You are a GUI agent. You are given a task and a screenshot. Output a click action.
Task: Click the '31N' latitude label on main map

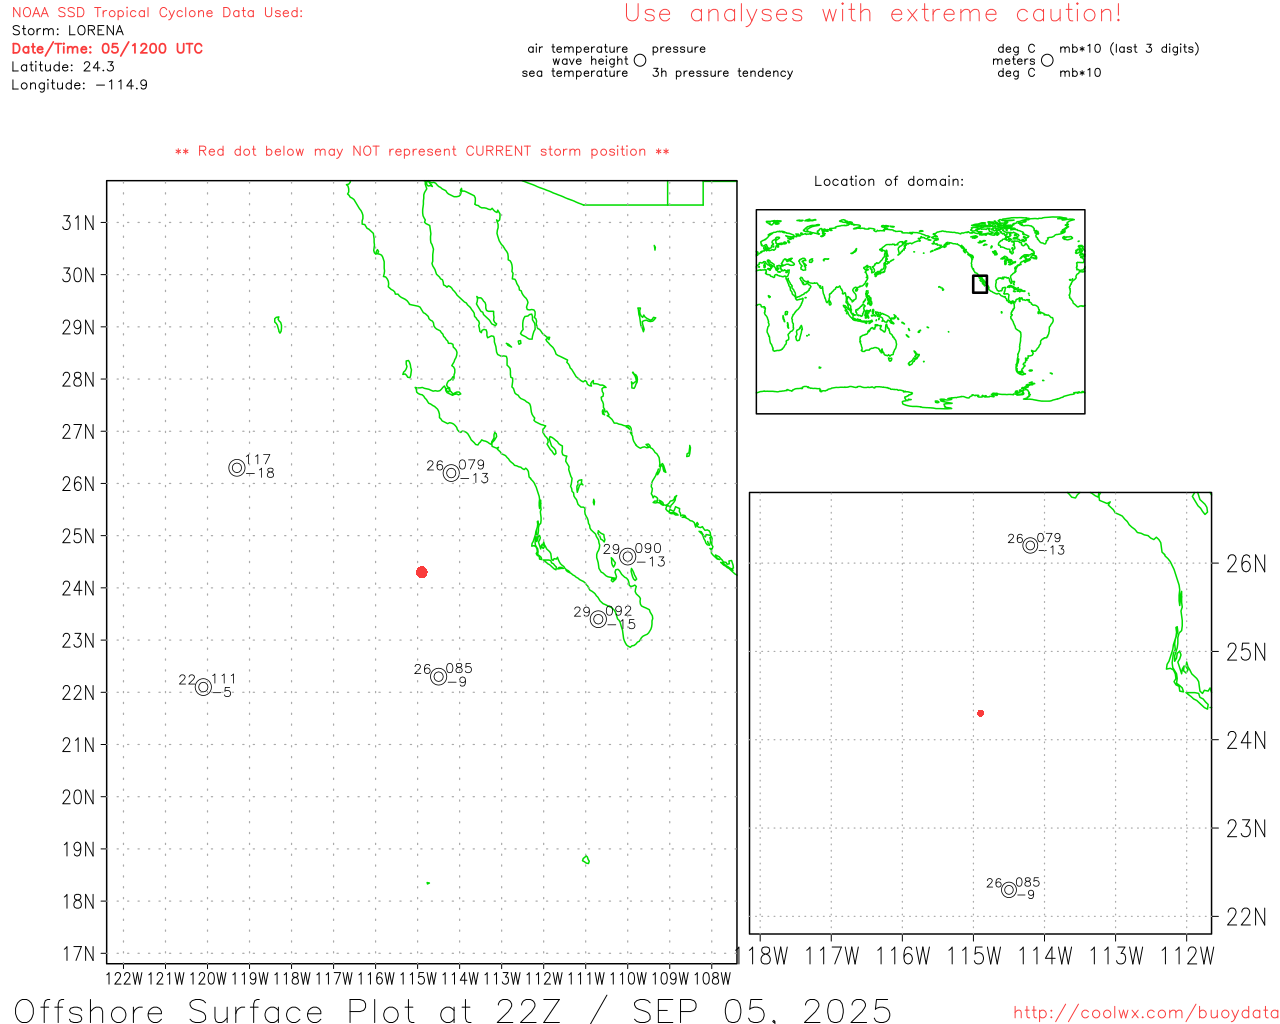point(79,223)
